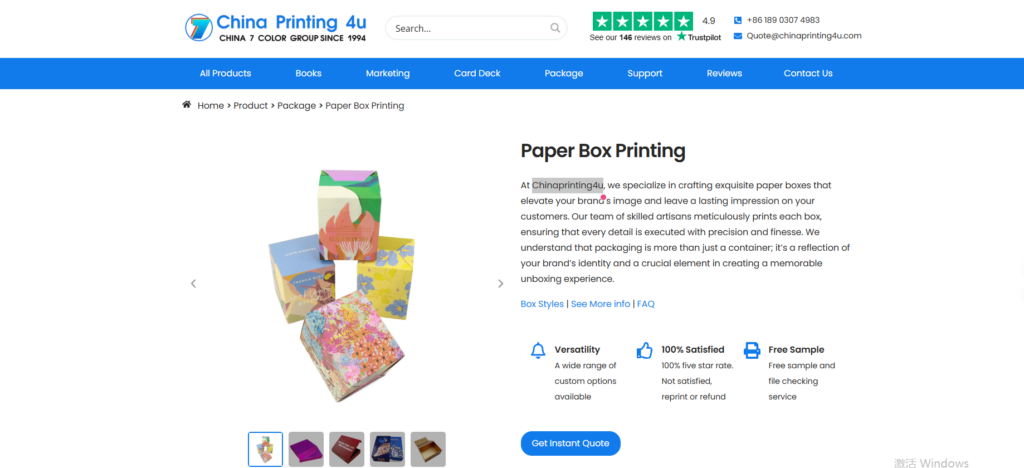
Task: Click the China Printing 4u logo
Action: coord(276,28)
